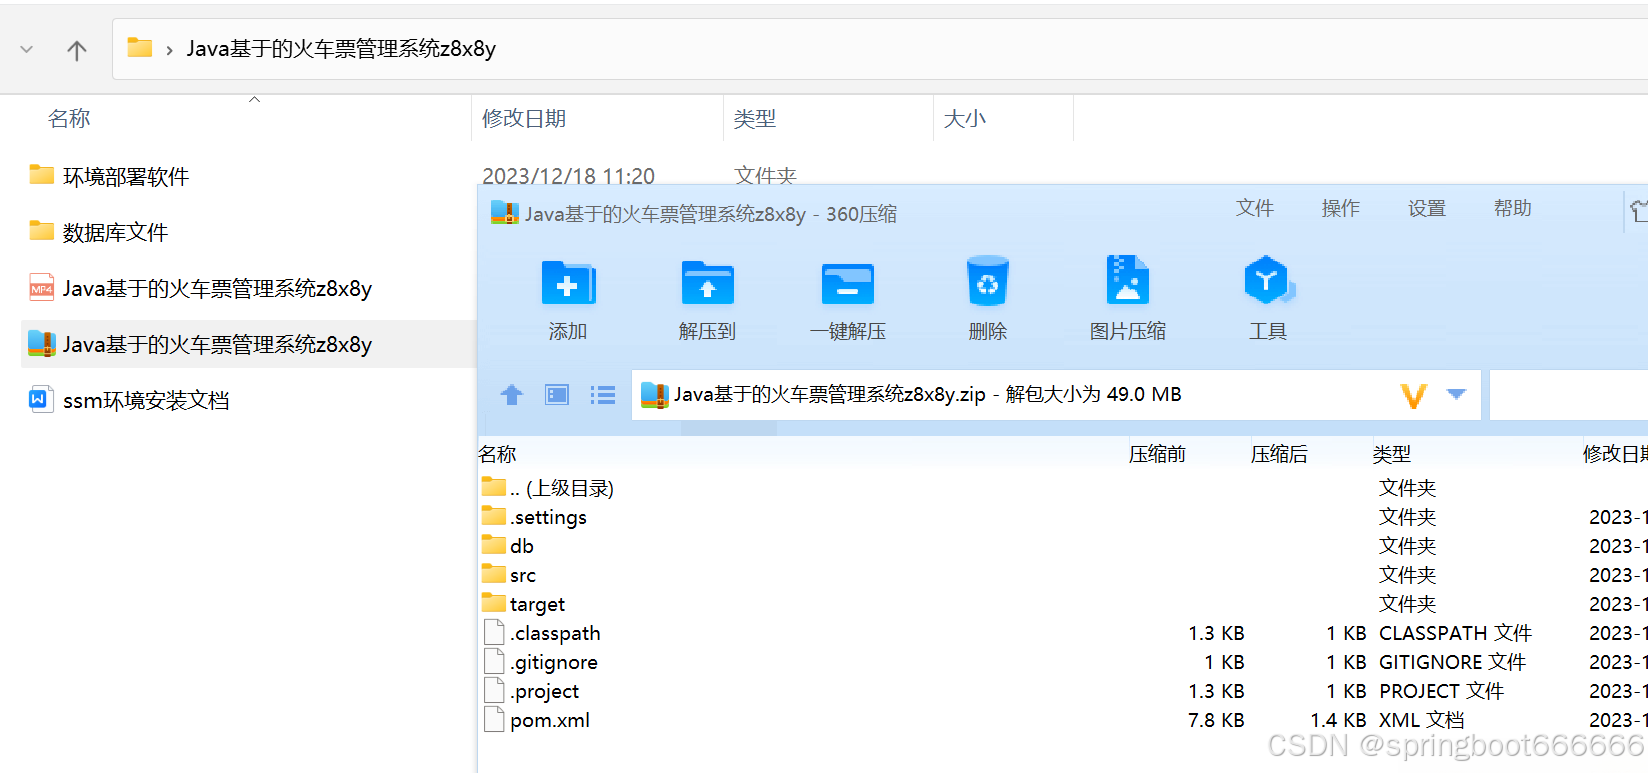Click the skin shirt icon at the 360压缩 title bar edge

1639,210
